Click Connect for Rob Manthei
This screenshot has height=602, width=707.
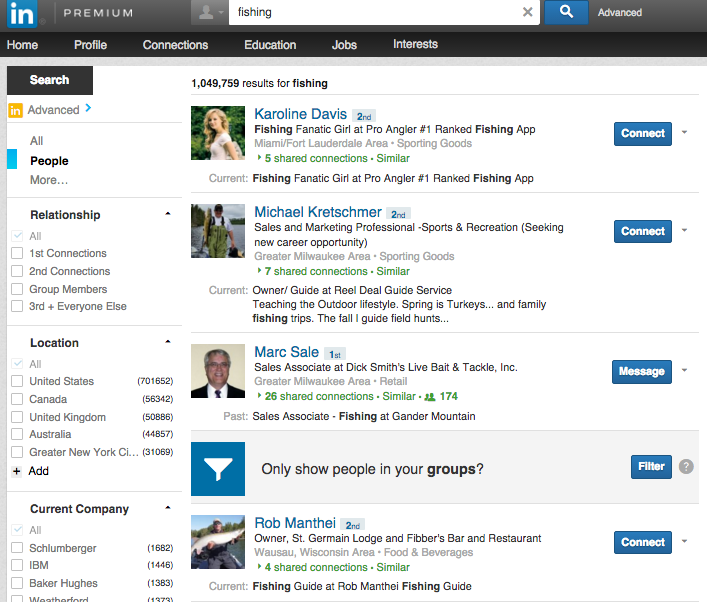(x=643, y=542)
